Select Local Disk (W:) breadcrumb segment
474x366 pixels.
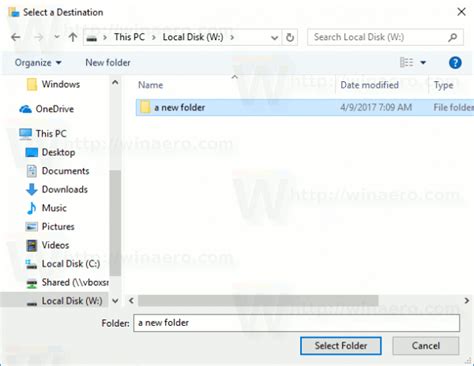click(193, 37)
